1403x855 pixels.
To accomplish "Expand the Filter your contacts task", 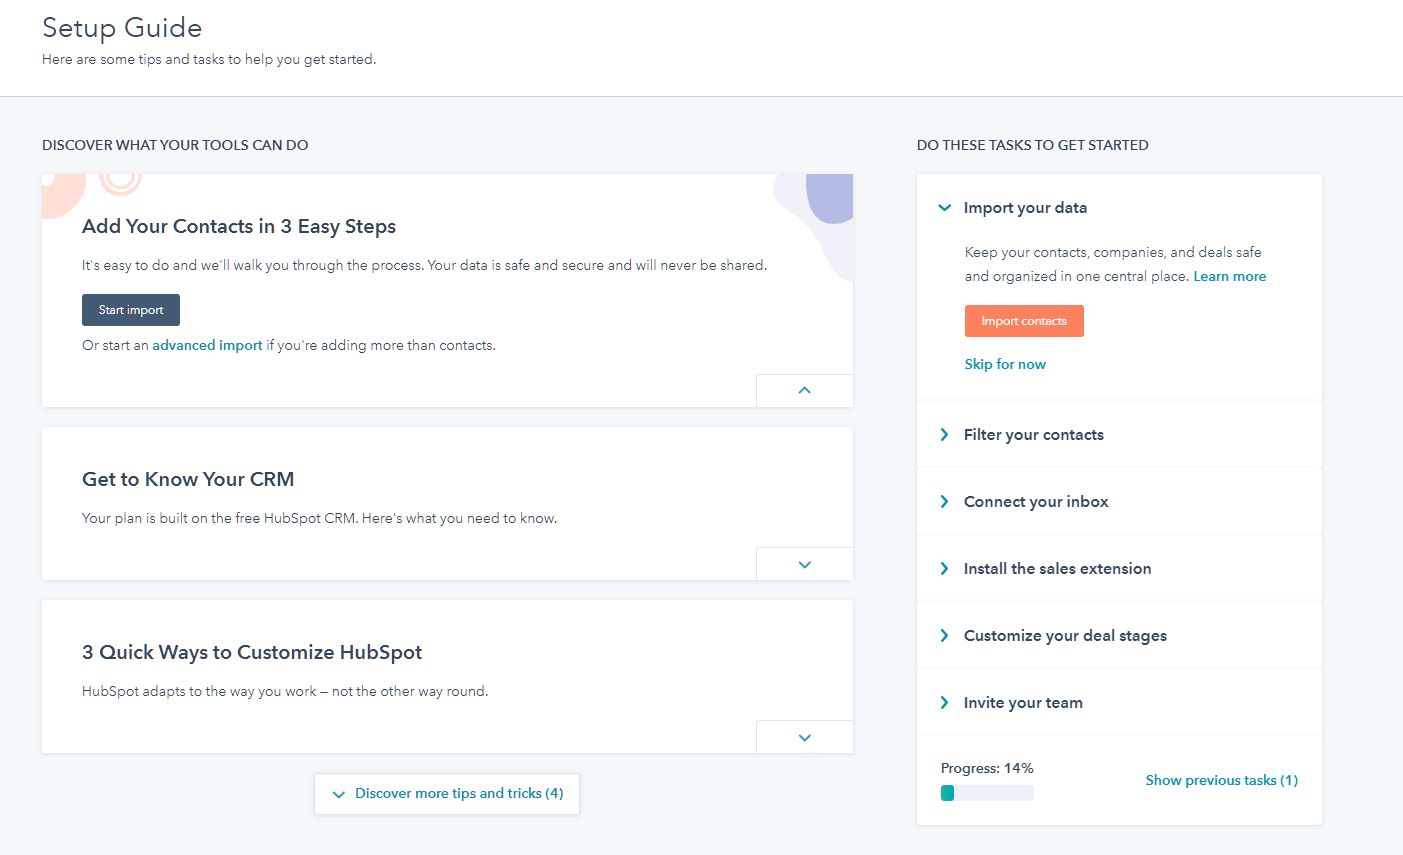I will 1119,435.
